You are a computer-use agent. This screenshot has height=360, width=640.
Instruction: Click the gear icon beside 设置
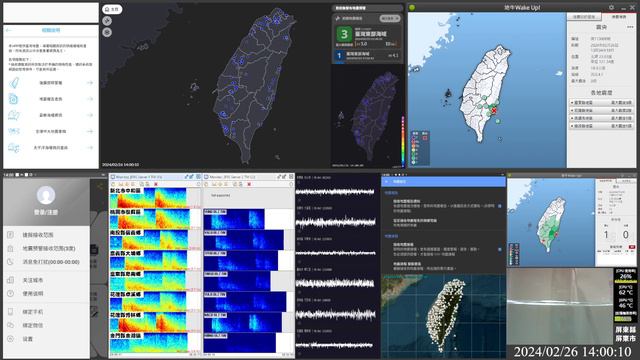tap(11, 339)
